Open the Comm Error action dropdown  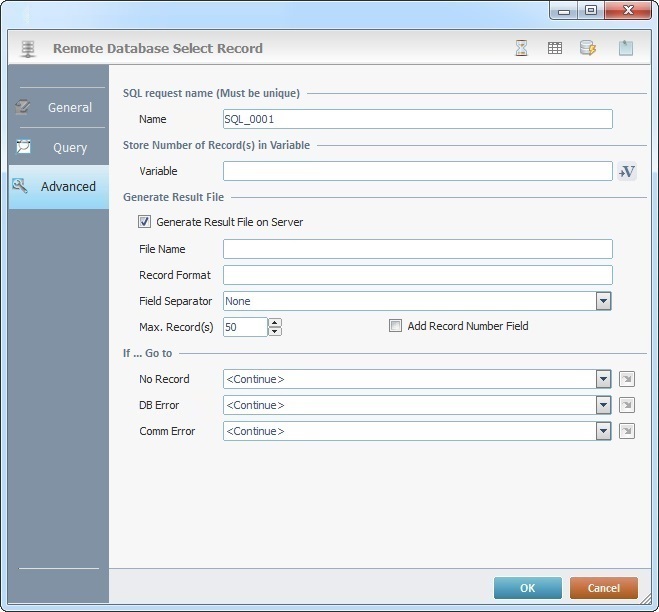603,431
